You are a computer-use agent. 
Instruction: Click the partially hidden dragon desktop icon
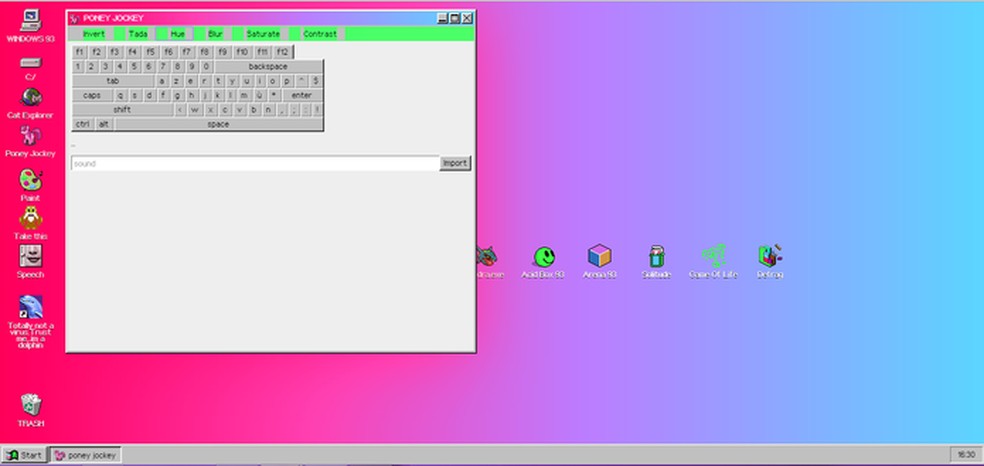(x=488, y=262)
